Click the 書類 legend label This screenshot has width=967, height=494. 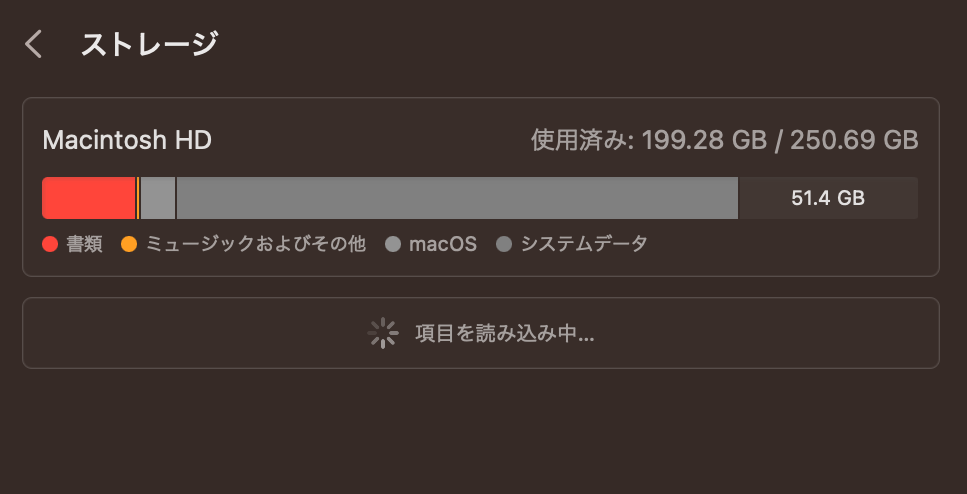tap(85, 244)
